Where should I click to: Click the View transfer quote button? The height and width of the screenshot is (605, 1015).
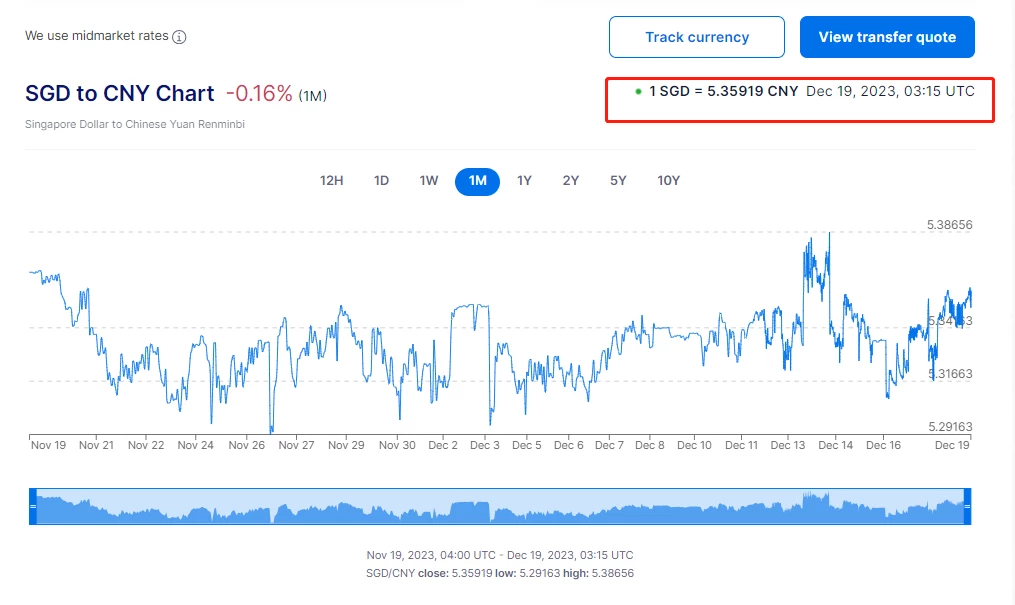point(887,37)
